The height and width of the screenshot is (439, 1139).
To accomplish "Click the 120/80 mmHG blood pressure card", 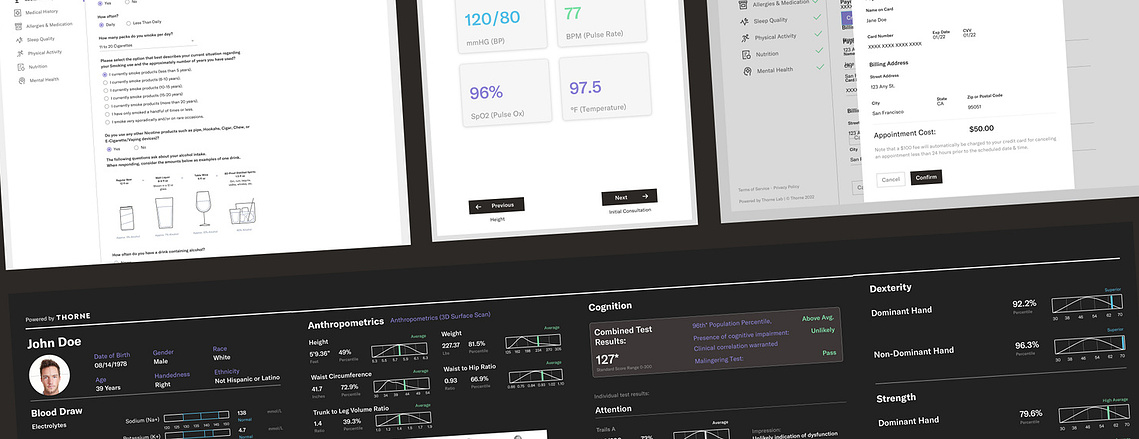I will (501, 25).
